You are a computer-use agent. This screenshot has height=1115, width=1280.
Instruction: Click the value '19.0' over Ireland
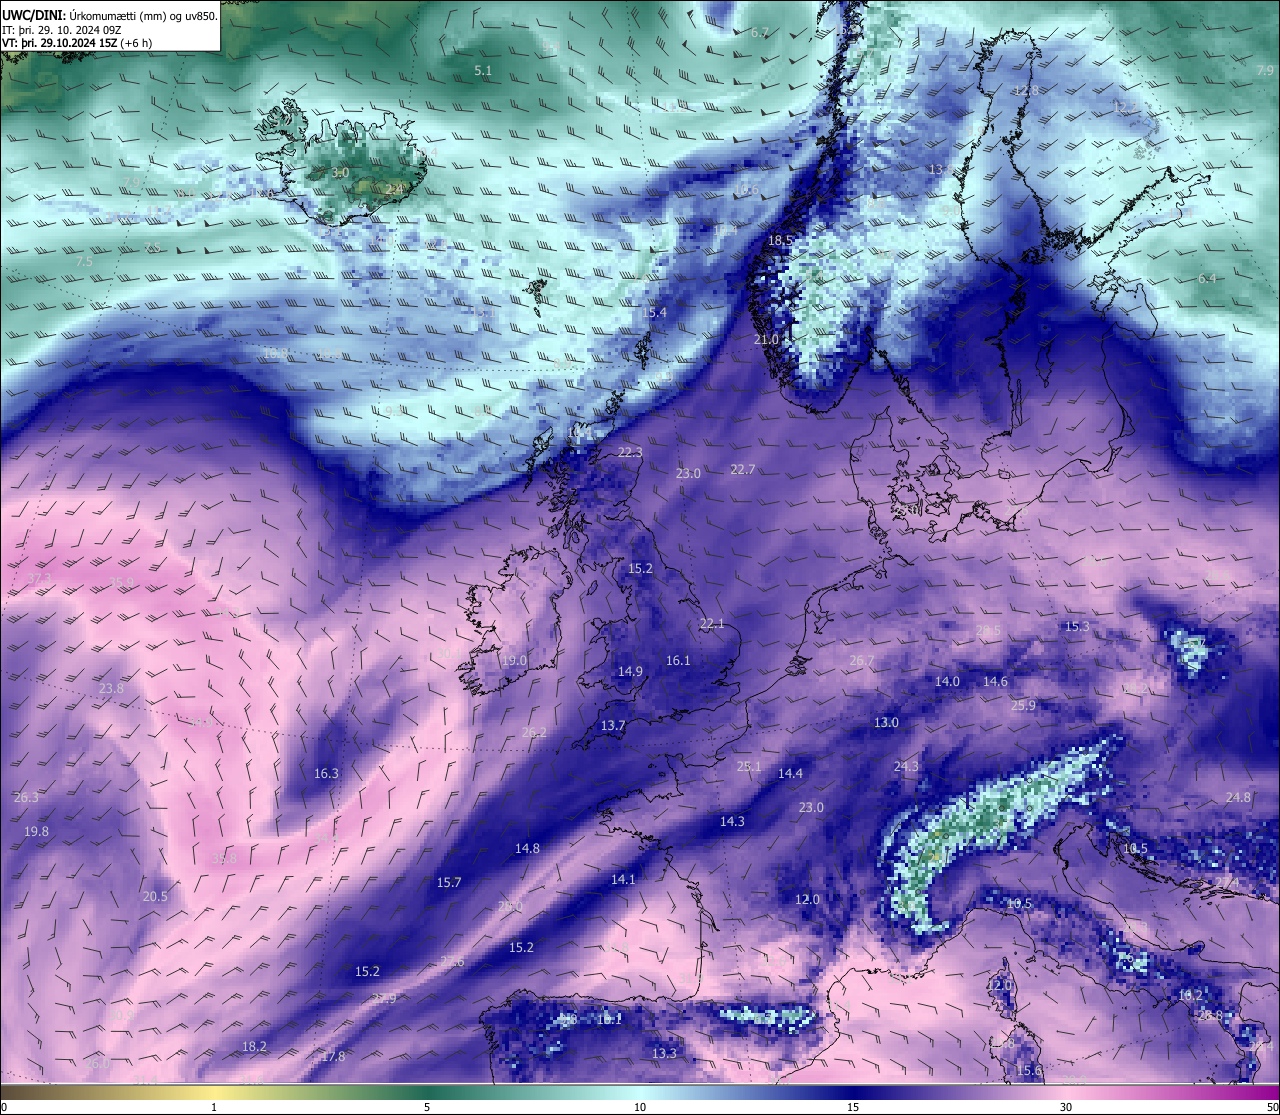(514, 661)
